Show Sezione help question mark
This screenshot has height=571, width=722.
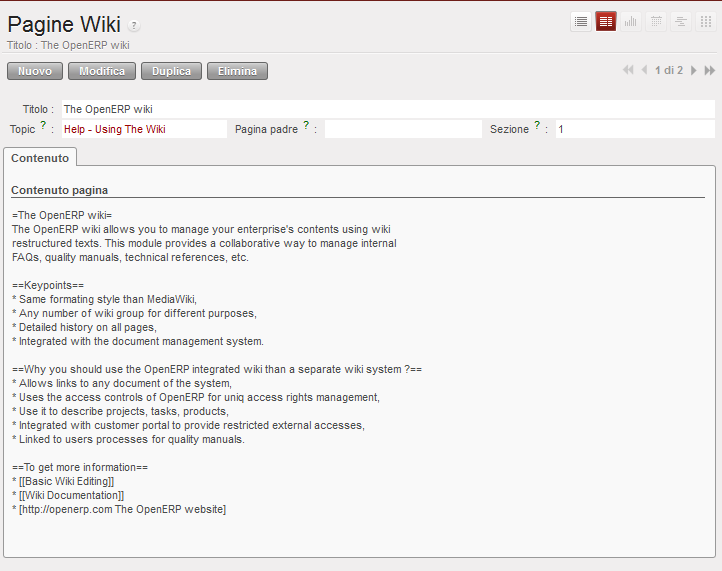[x=537, y=125]
